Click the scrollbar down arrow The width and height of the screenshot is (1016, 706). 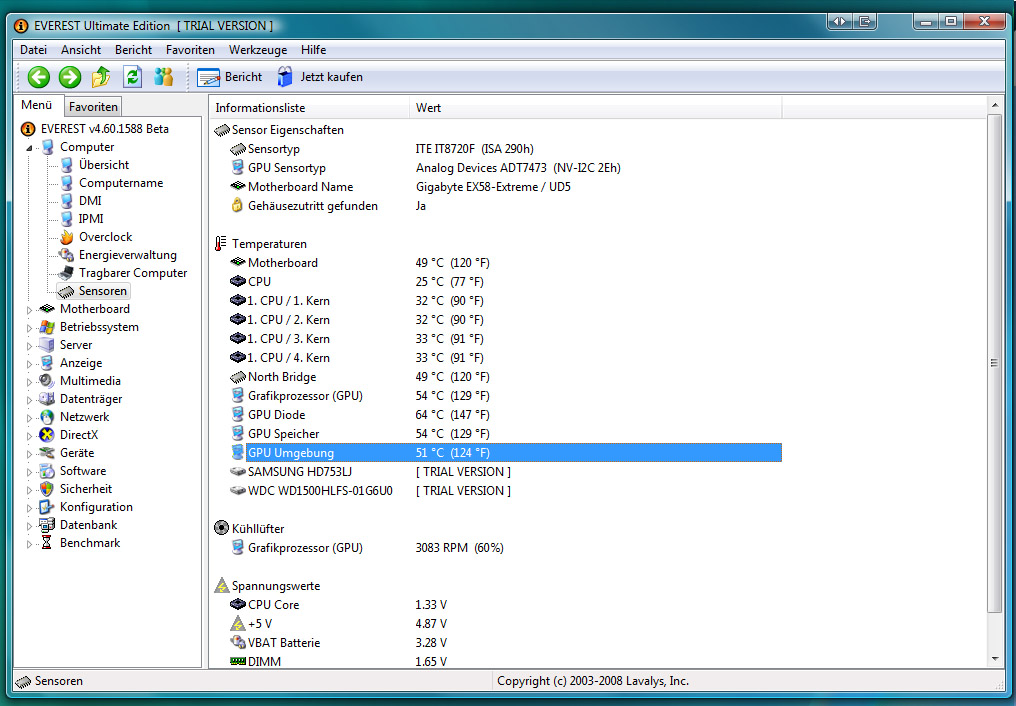coord(995,659)
